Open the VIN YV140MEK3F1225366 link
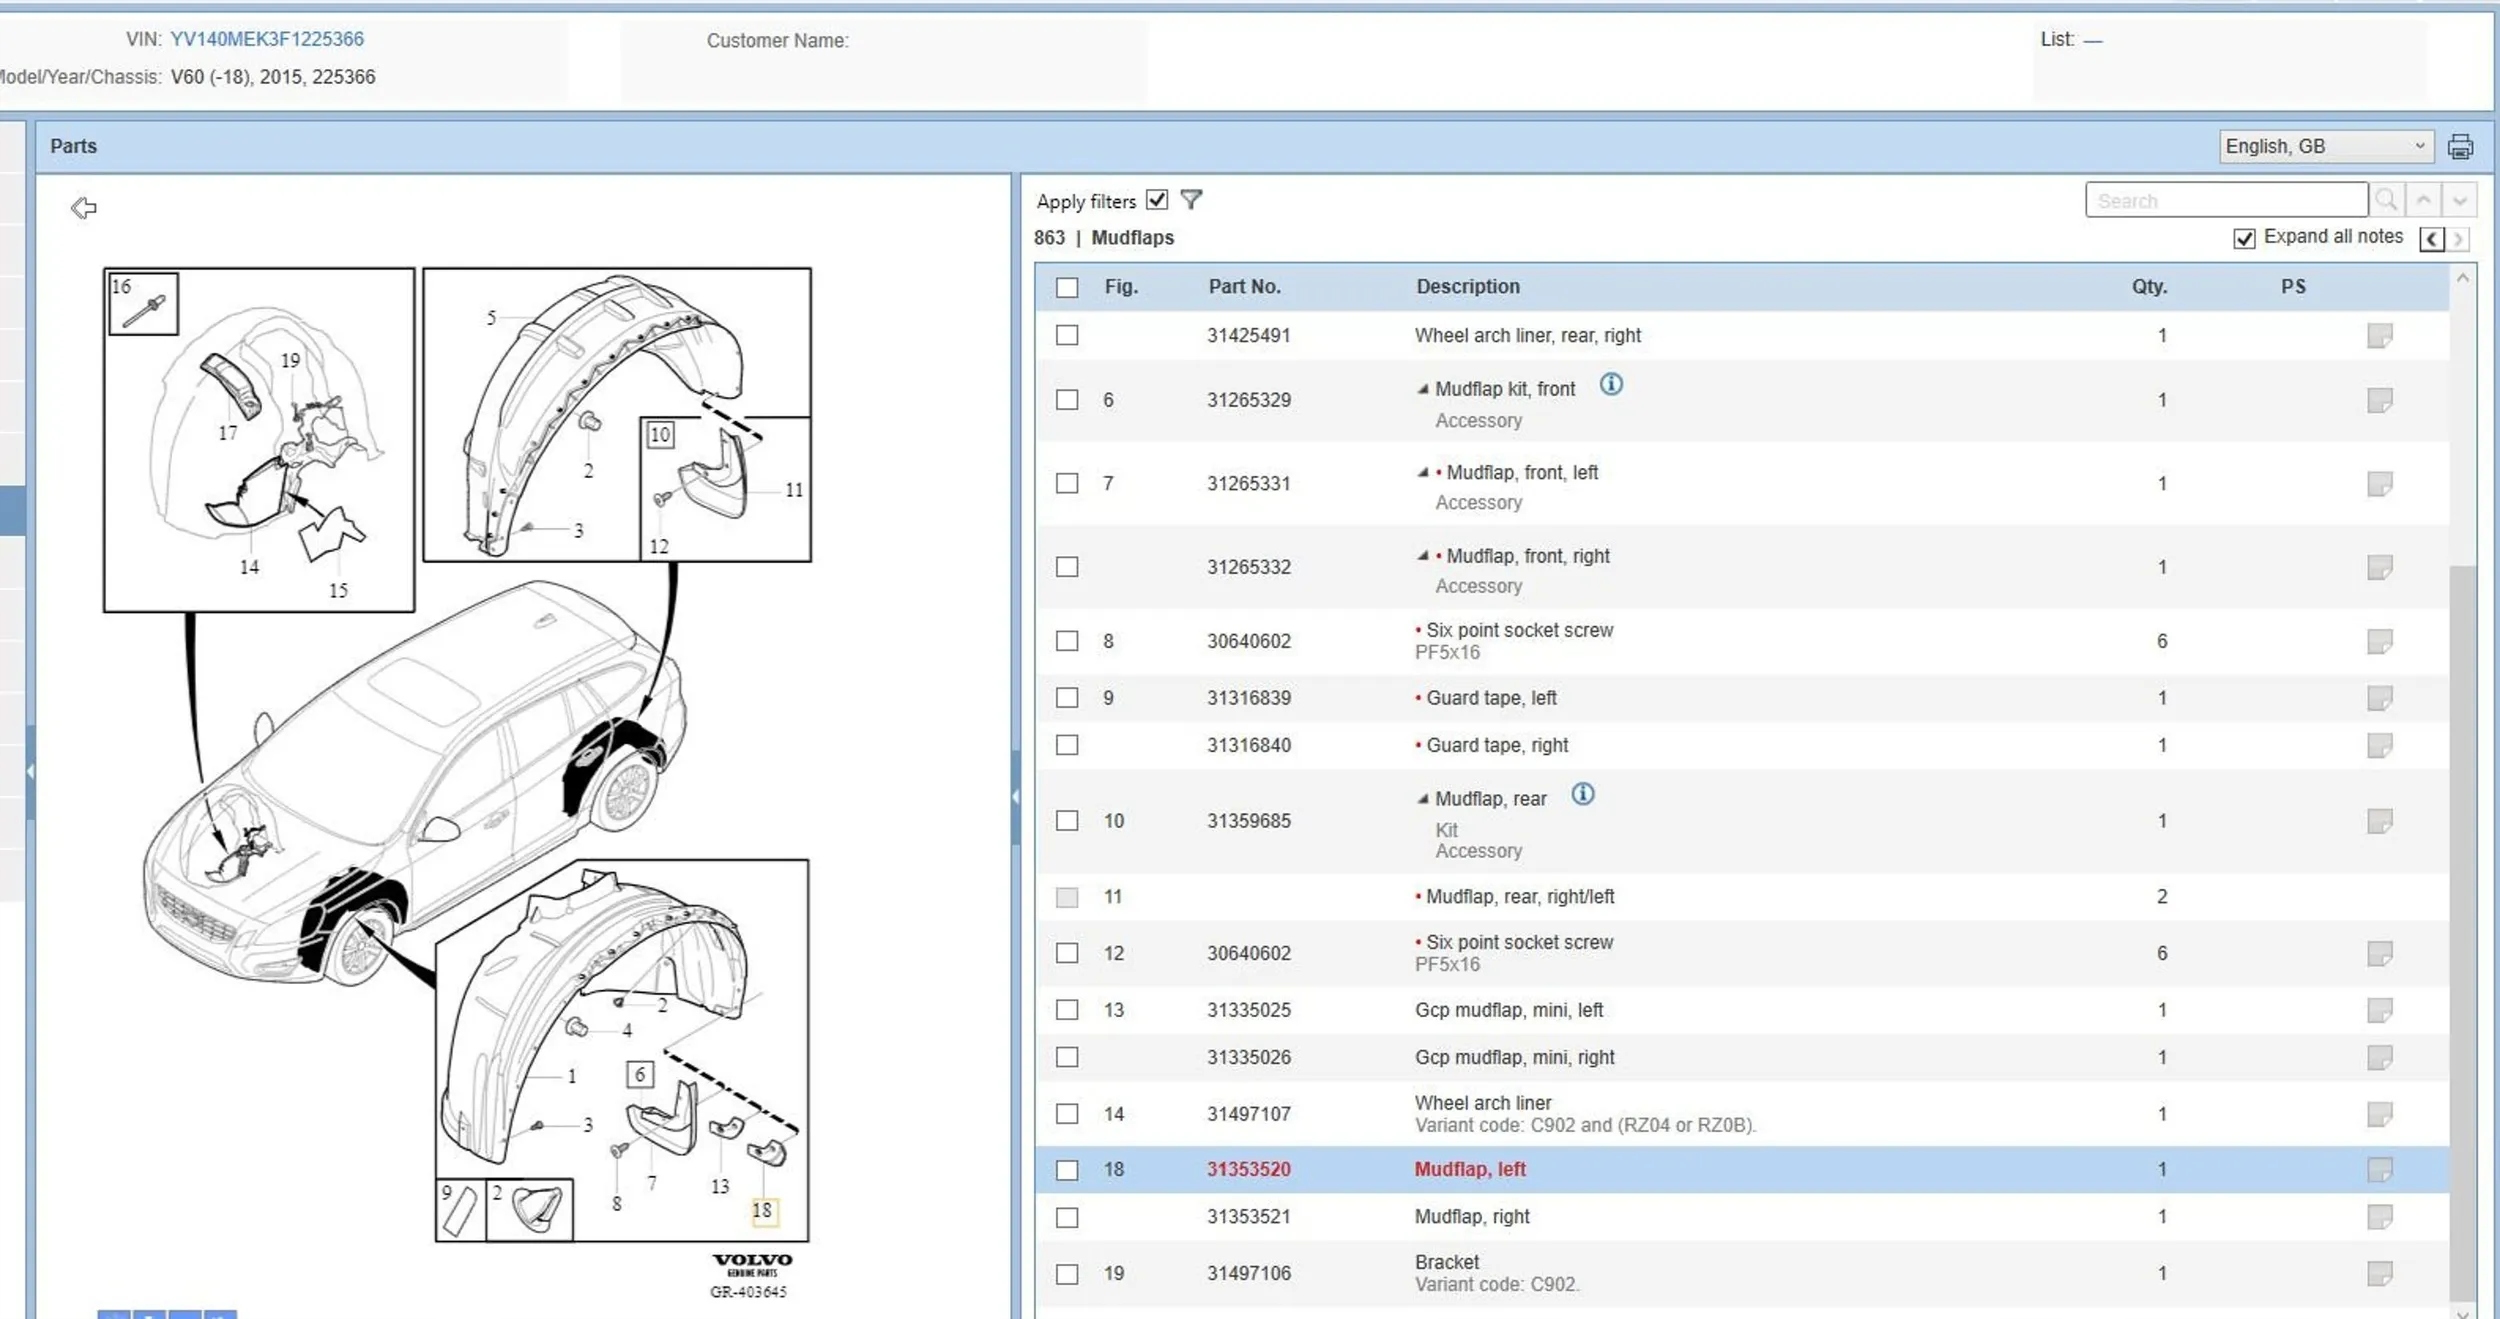2500x1319 pixels. (x=266, y=39)
